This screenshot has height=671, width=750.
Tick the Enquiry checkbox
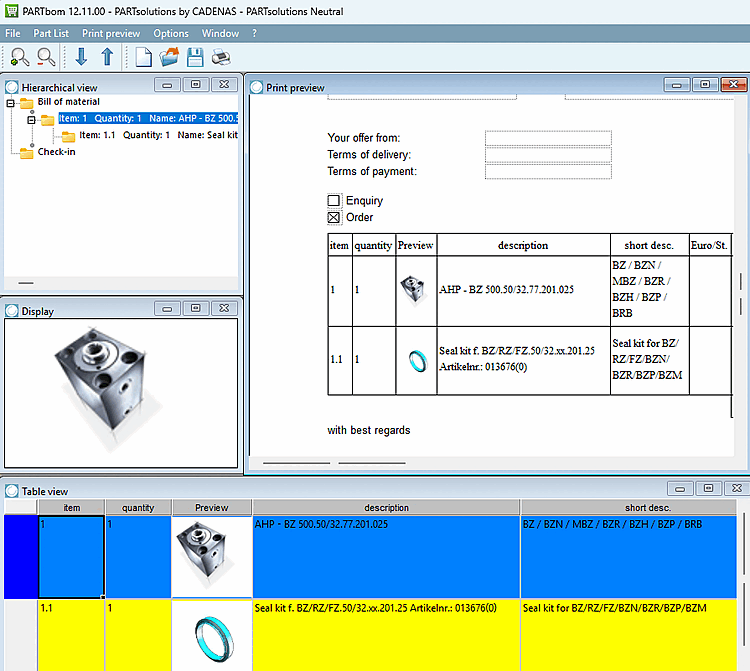pos(334,201)
